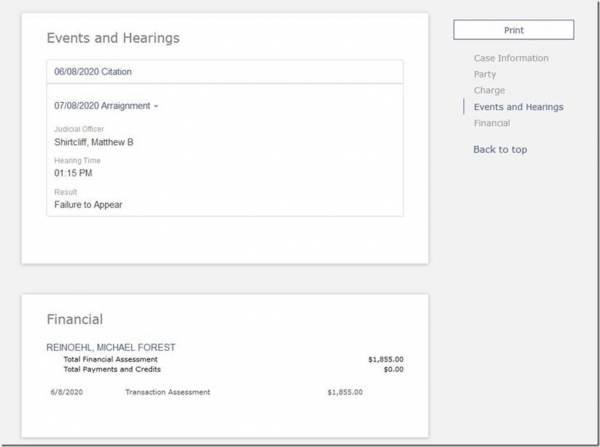Navigate to the Charge section
600x447 pixels.
tap(489, 90)
